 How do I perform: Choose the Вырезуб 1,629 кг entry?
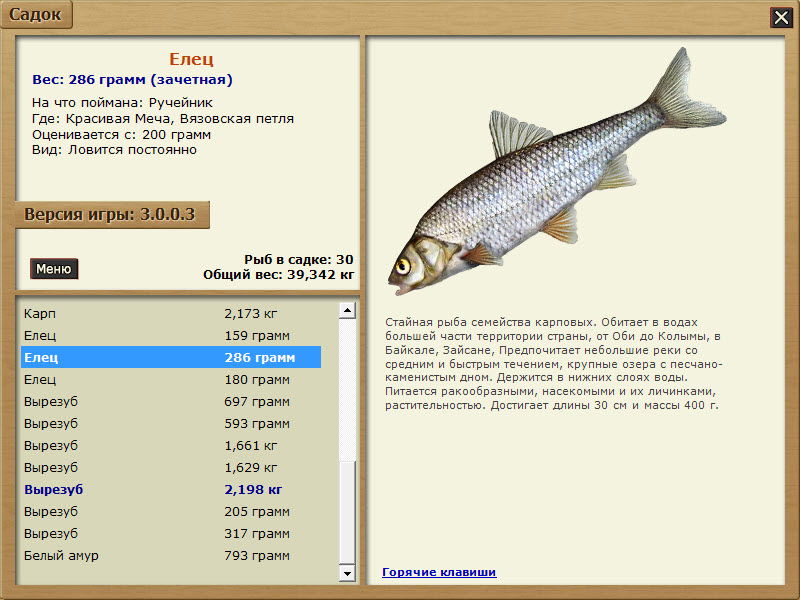170,468
